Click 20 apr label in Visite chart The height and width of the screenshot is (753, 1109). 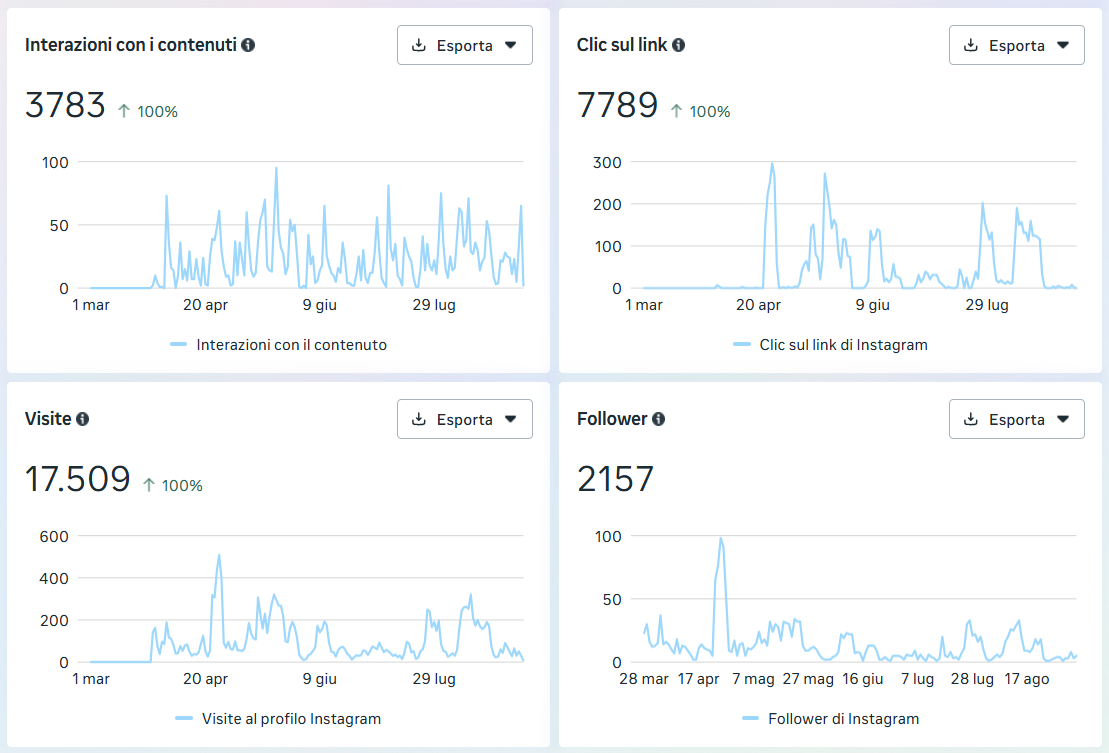point(205,679)
